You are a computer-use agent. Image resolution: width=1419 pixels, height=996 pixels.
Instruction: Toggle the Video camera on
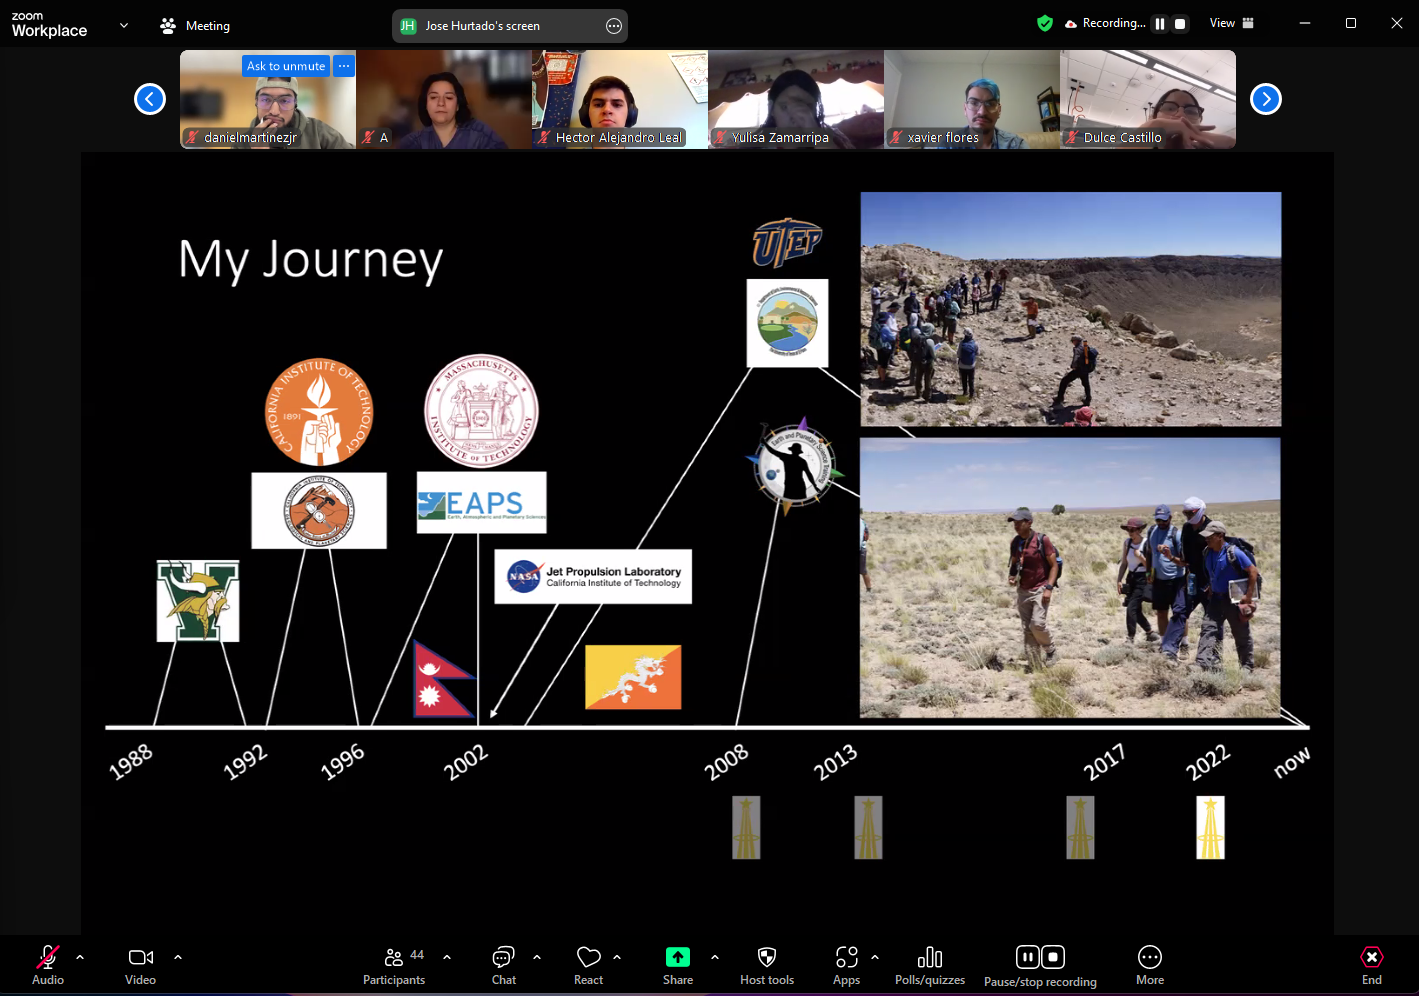click(x=141, y=958)
